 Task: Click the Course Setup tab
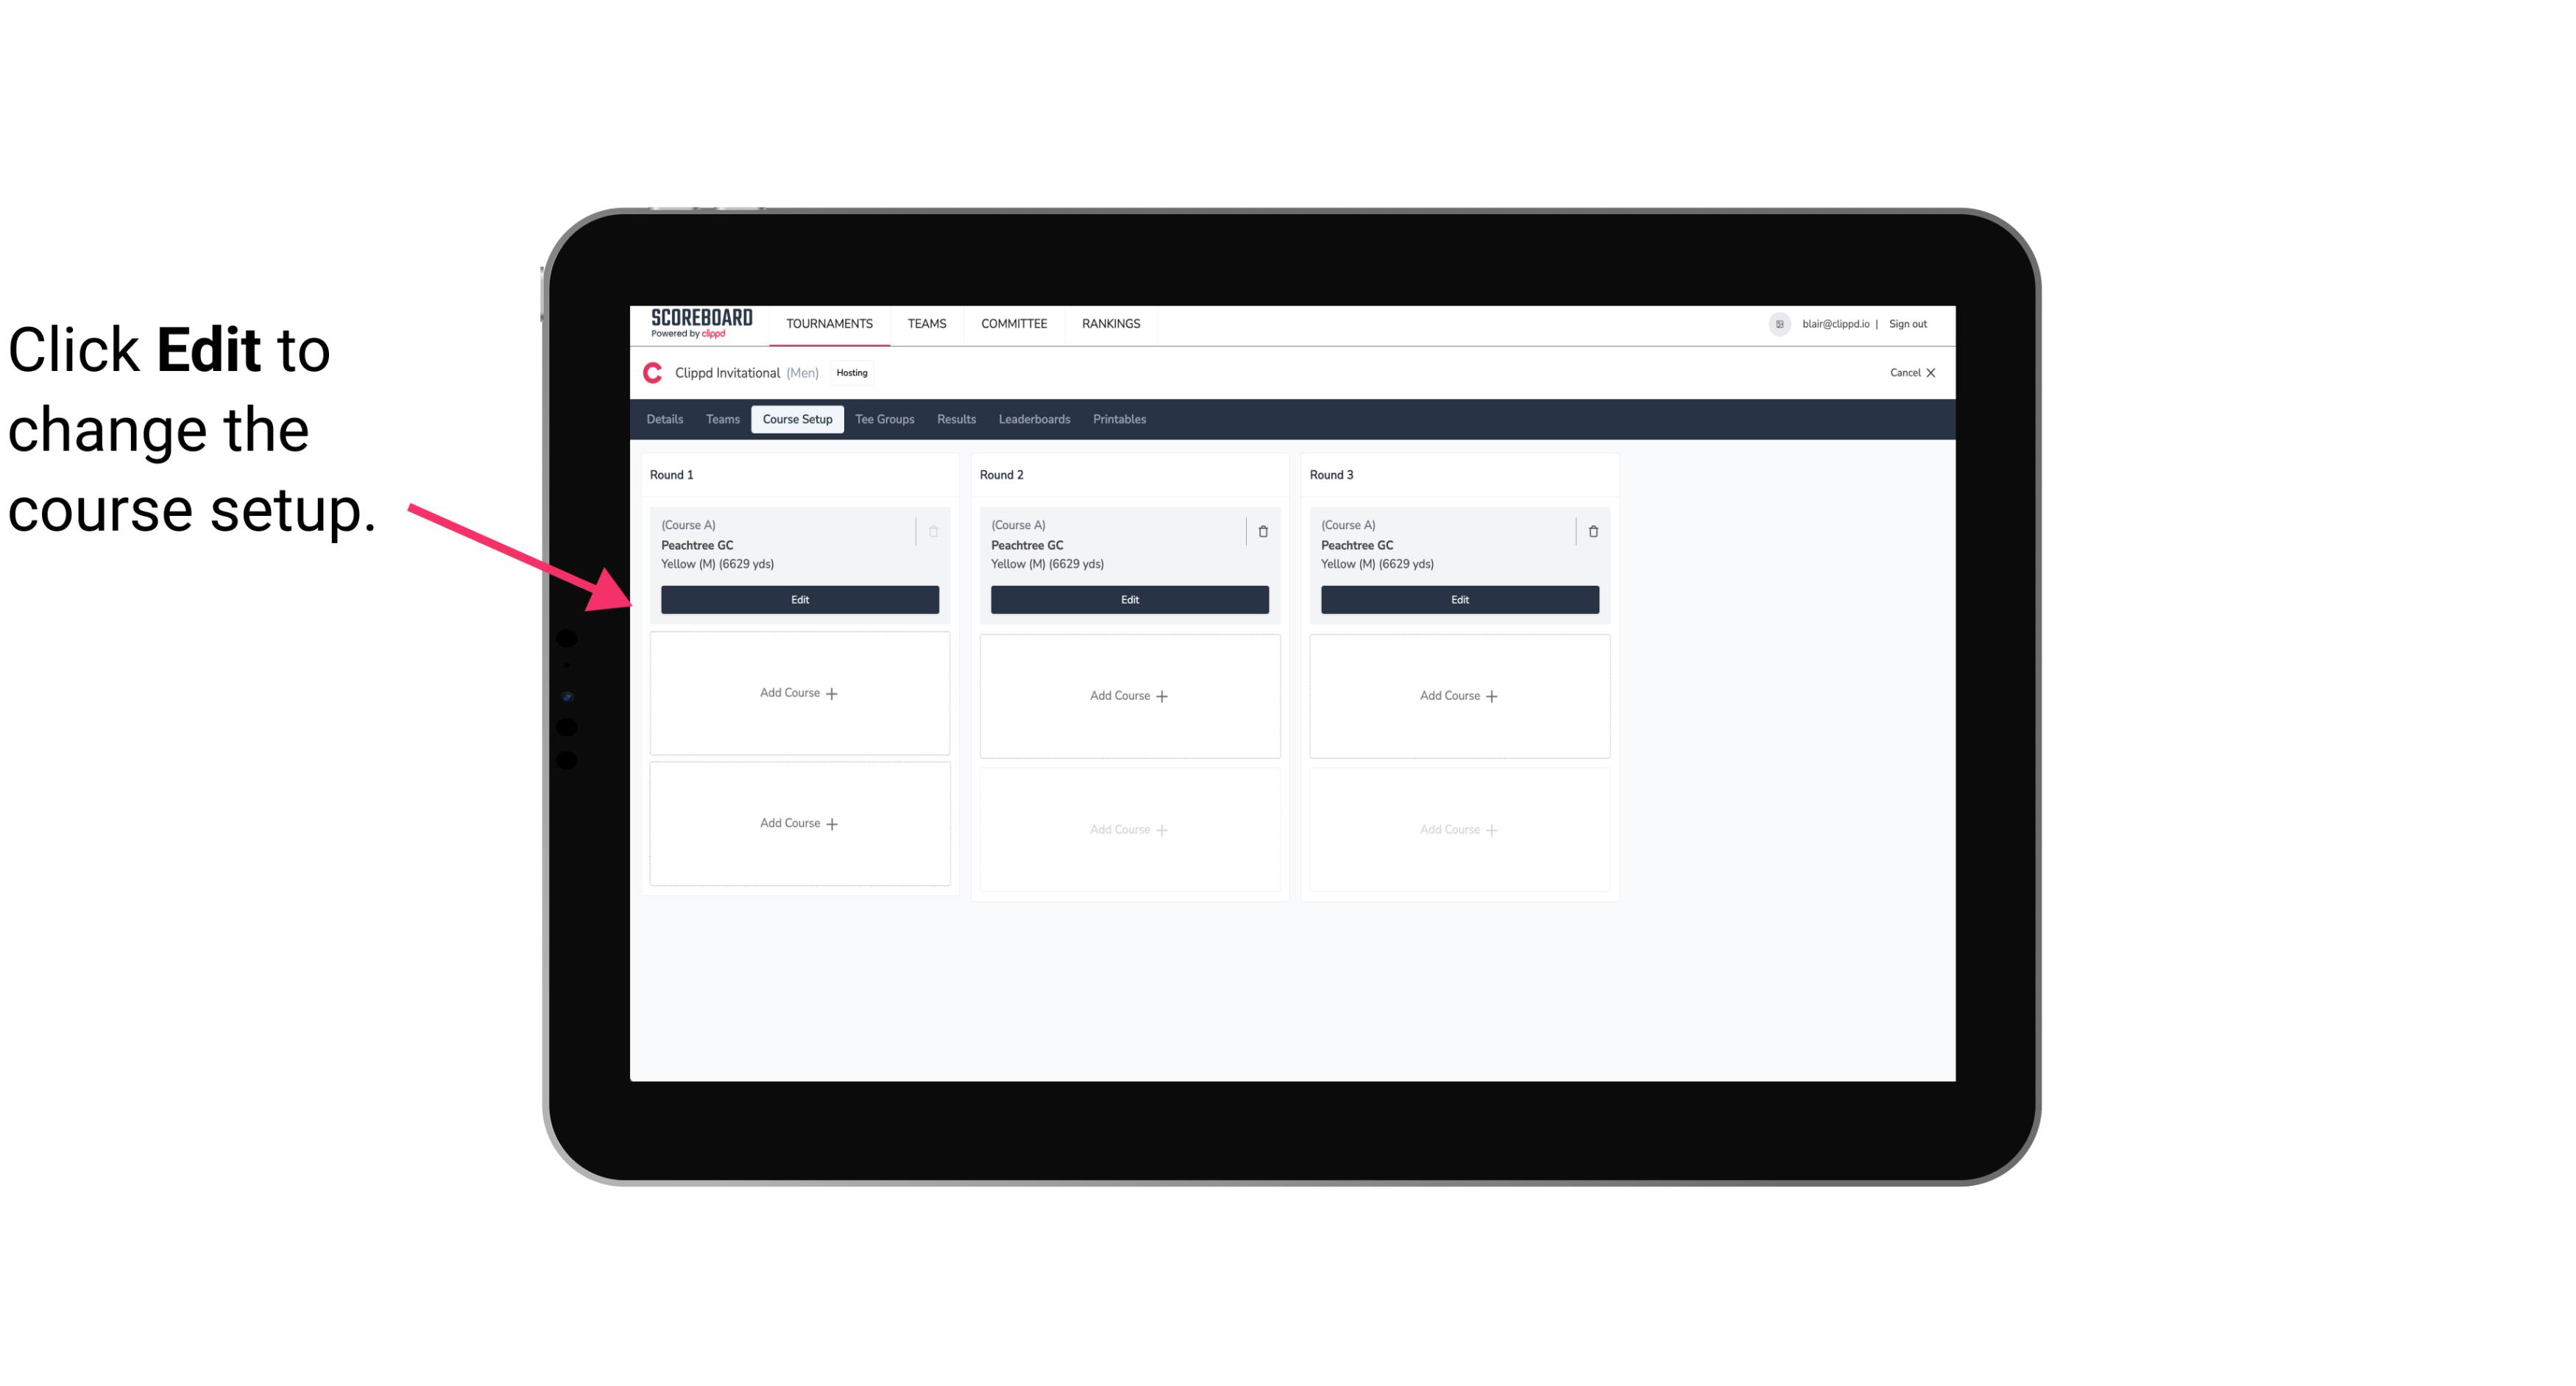click(x=795, y=418)
